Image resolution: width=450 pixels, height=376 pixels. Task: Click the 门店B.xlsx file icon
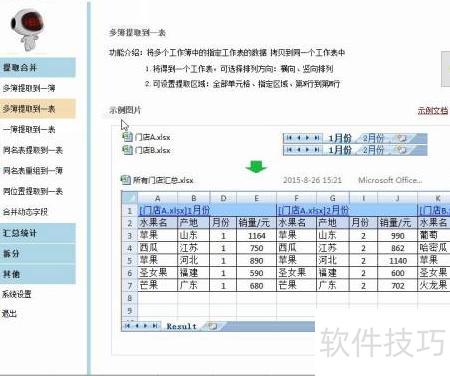[x=127, y=150]
